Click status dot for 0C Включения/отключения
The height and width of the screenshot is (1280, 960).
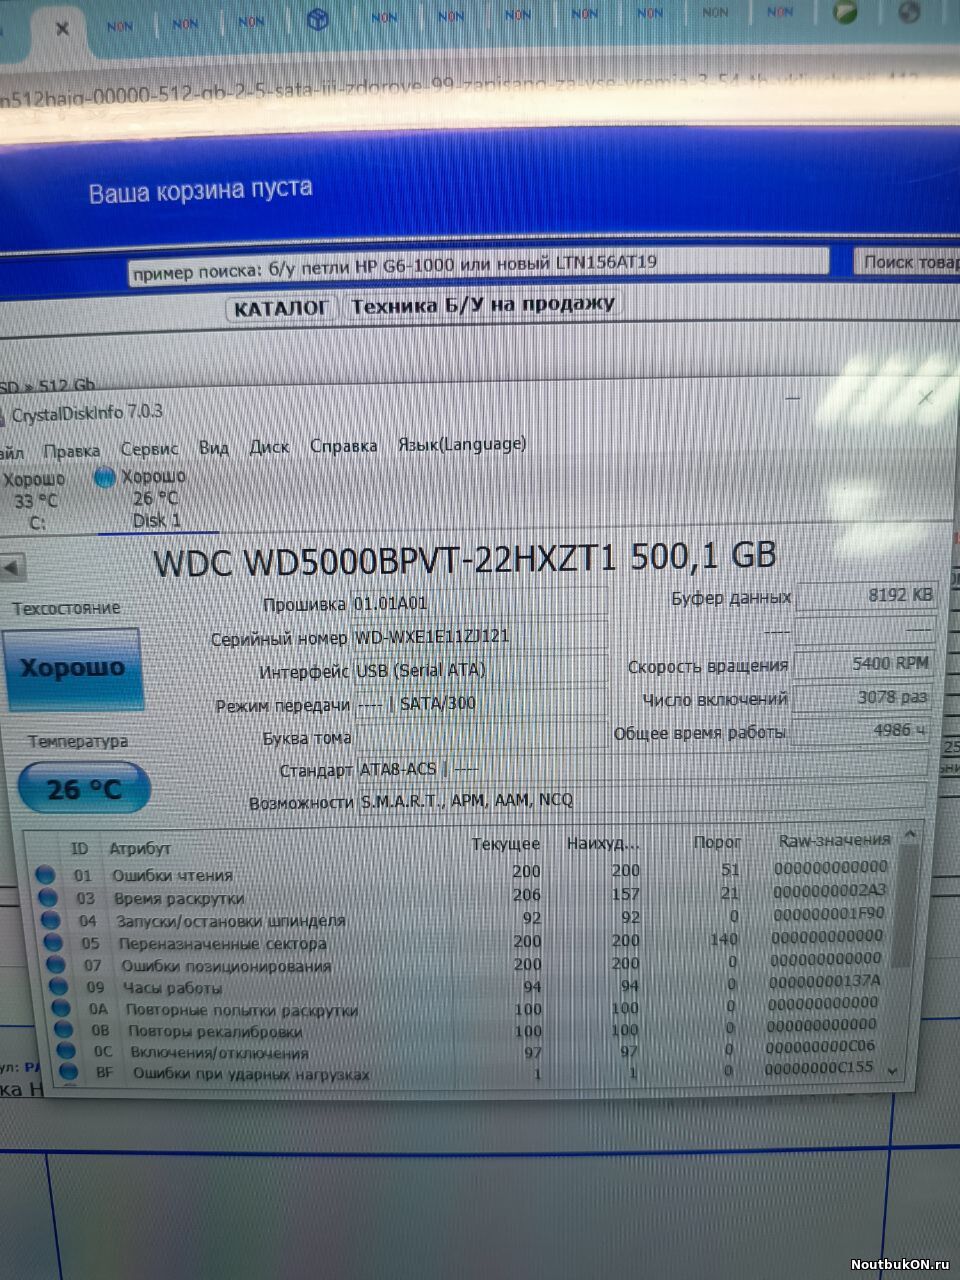point(67,1051)
